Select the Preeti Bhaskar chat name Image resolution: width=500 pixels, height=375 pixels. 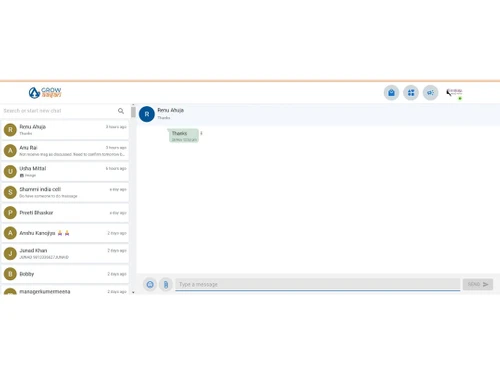click(36, 213)
